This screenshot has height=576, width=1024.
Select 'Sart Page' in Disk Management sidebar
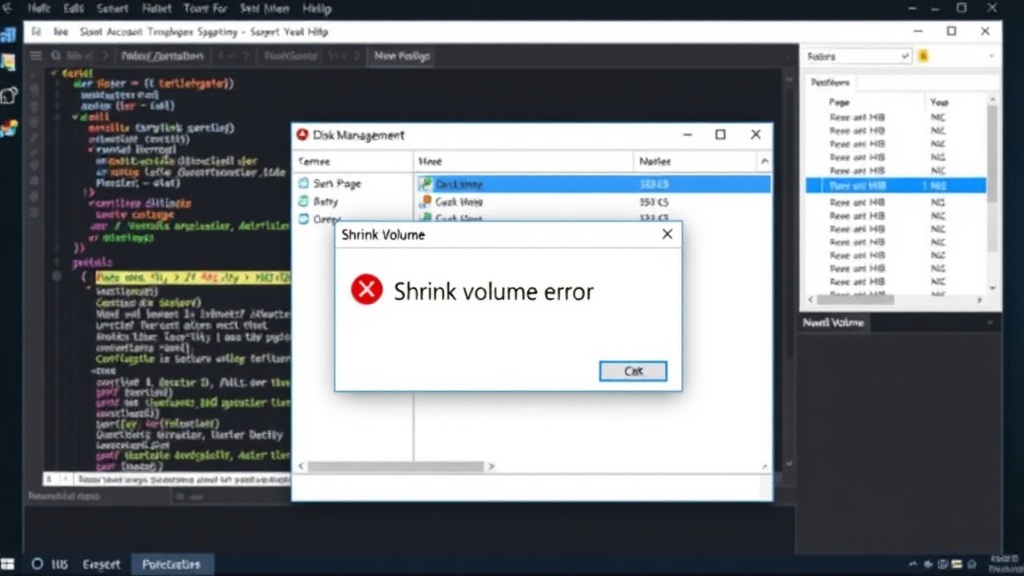coord(337,184)
